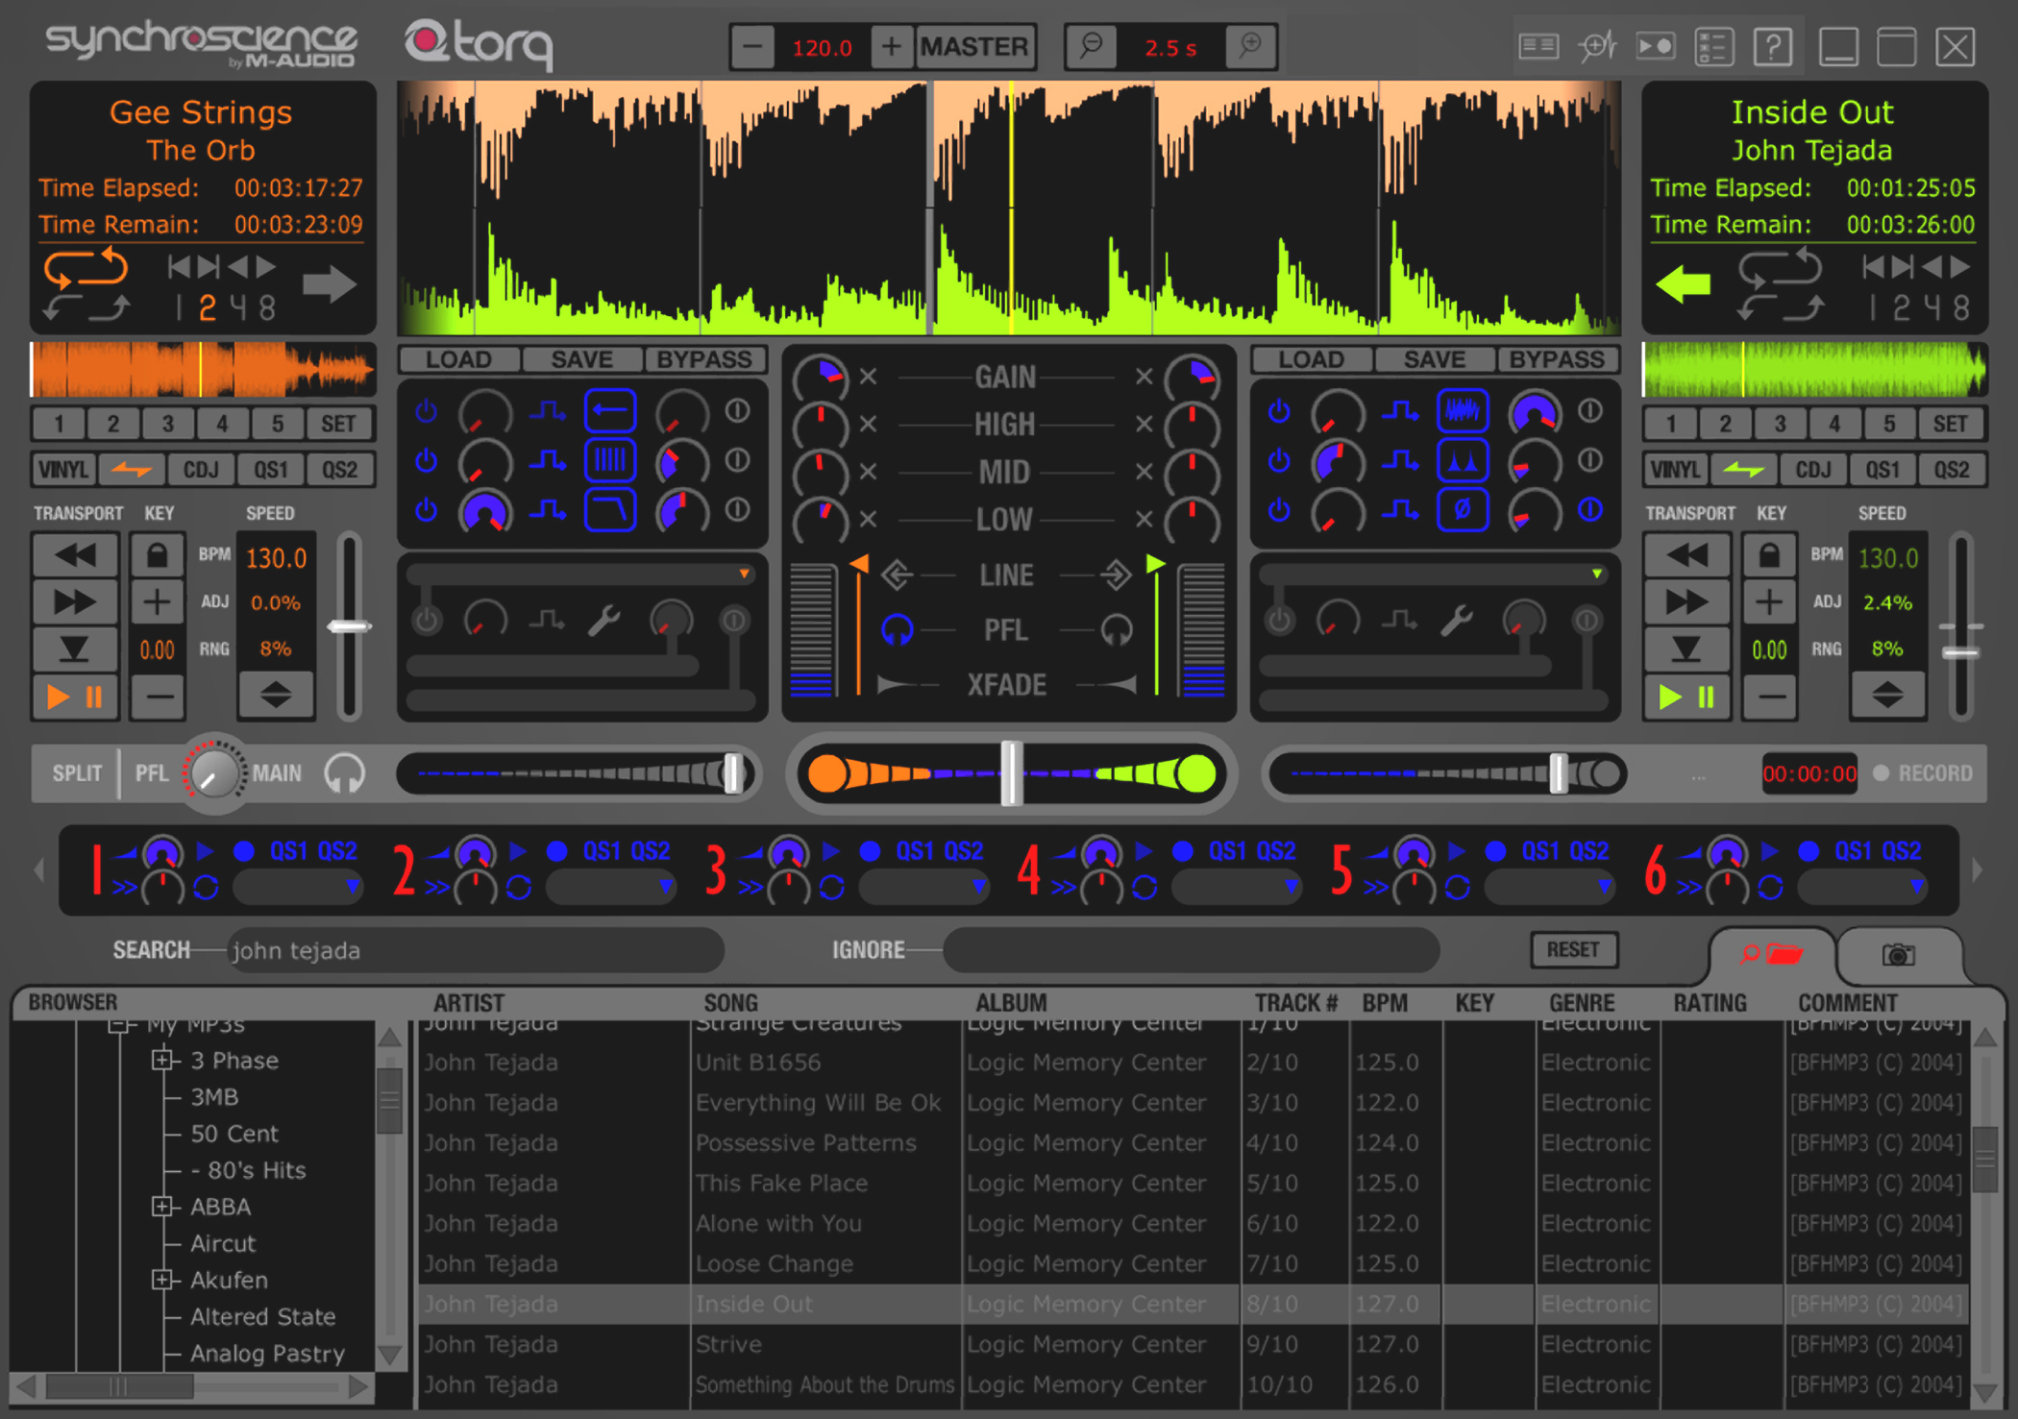Play or pause the left deck
This screenshot has height=1419, width=2018.
(x=75, y=696)
